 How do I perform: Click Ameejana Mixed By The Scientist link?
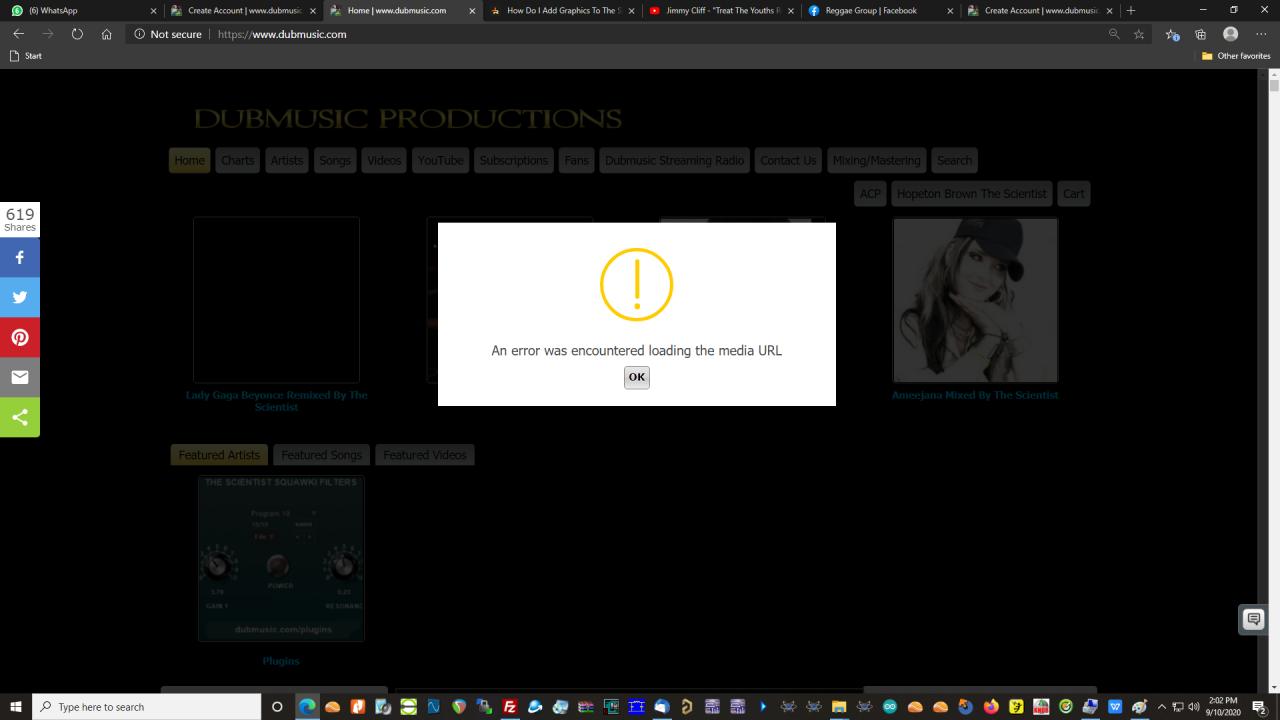974,395
